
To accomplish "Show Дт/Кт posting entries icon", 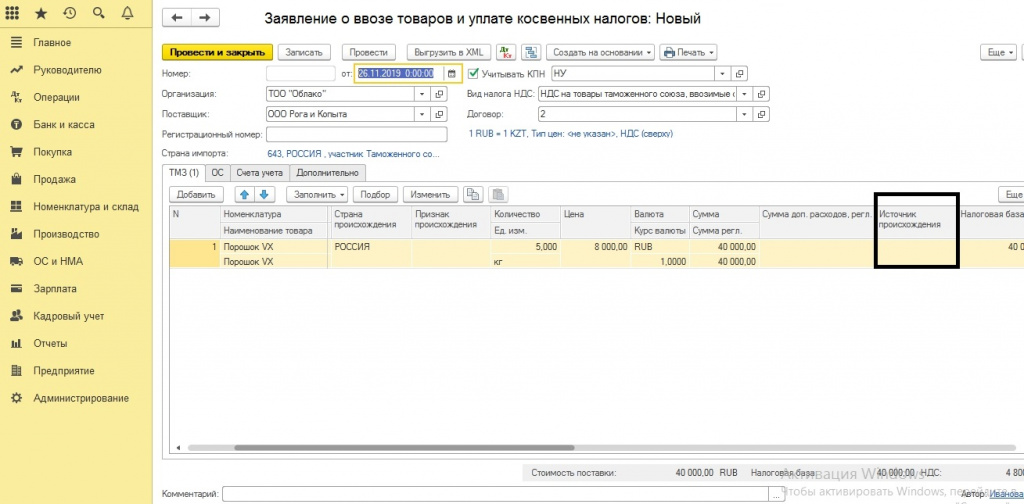I will (x=506, y=52).
